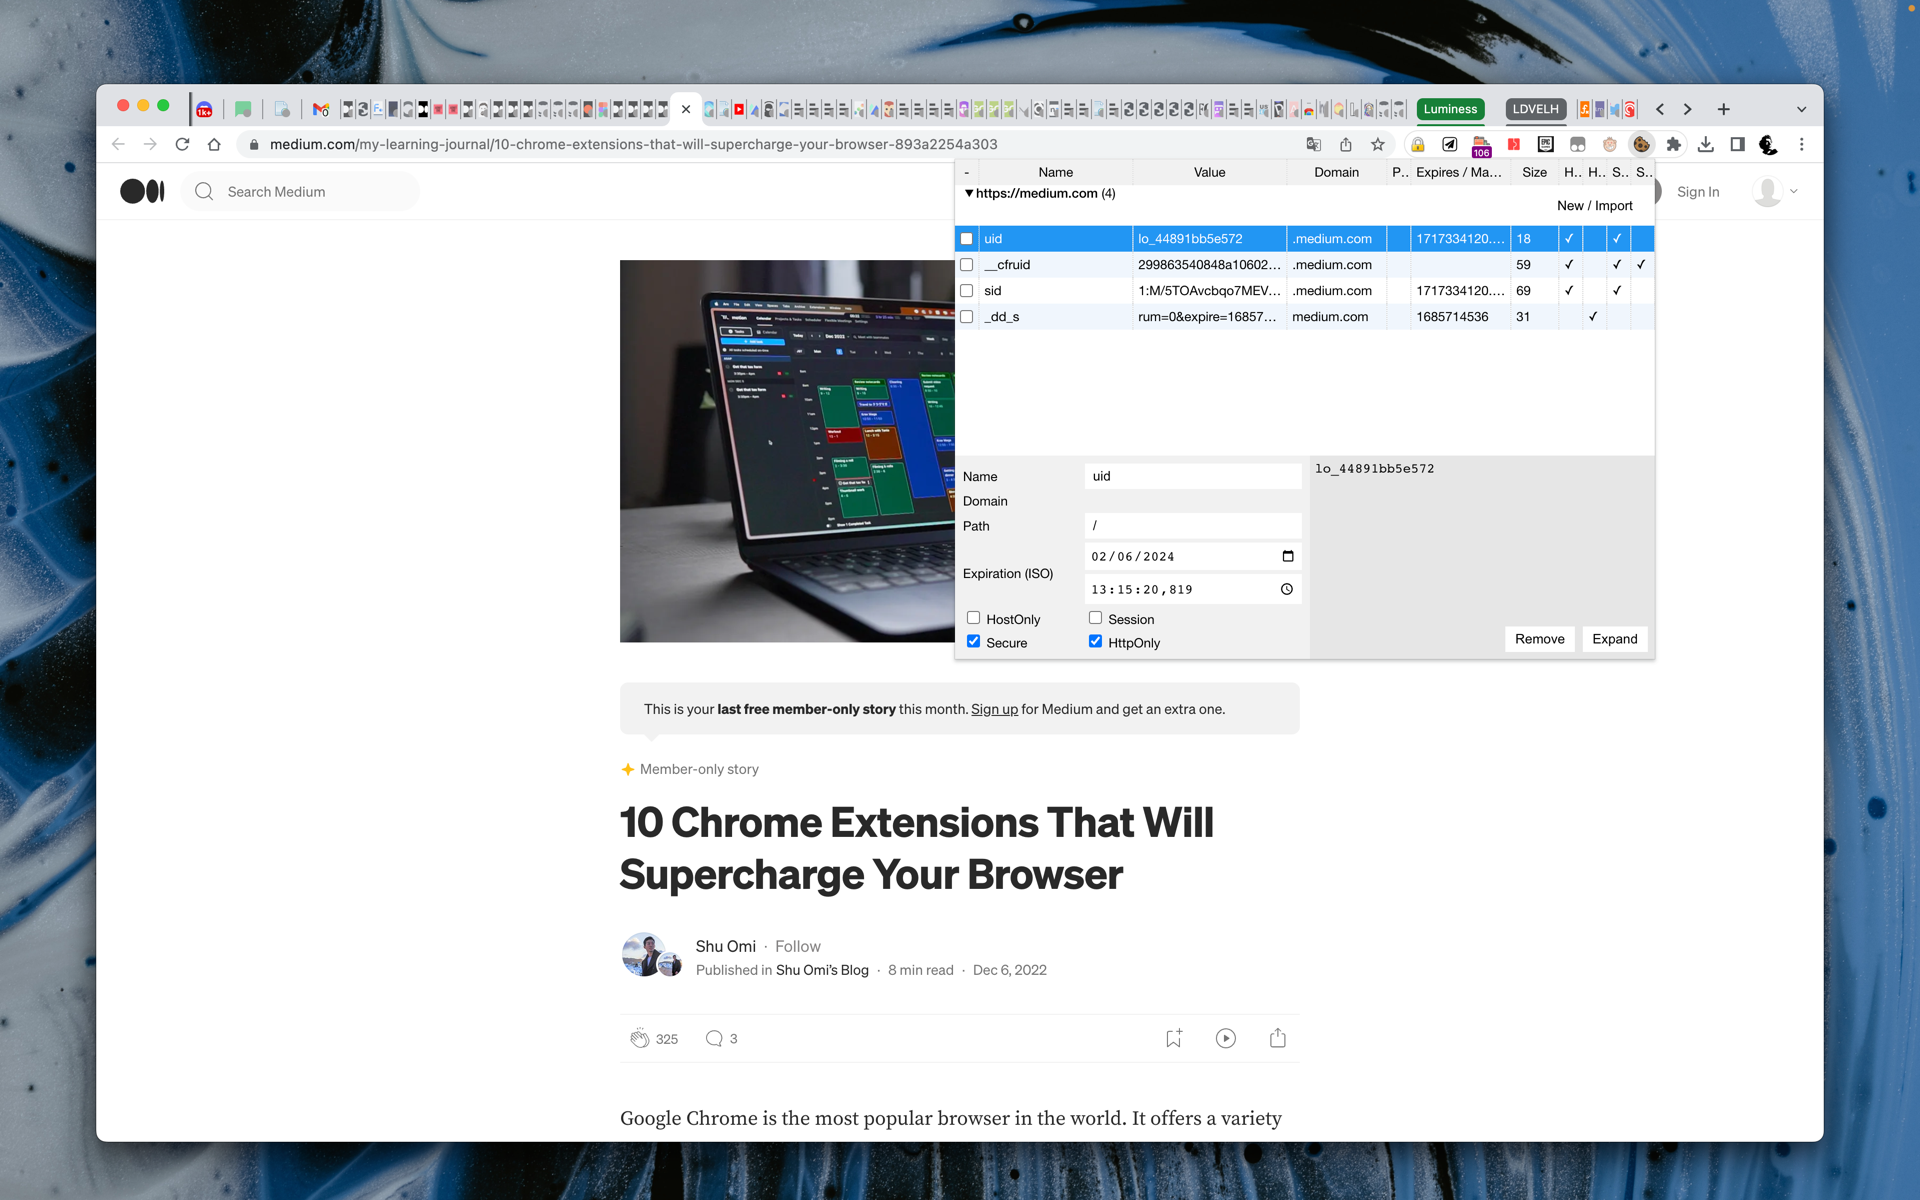
Task: Collapse the https://medium.com cookie group
Action: pyautogui.click(x=969, y=193)
